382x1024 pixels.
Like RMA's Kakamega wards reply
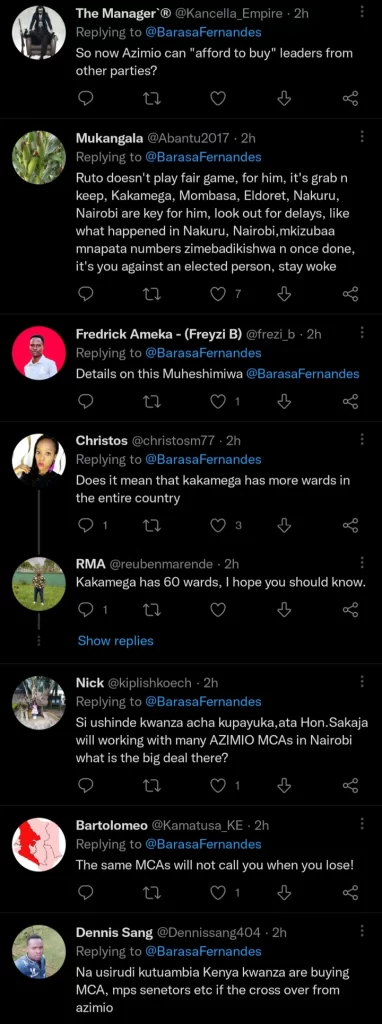tap(218, 609)
